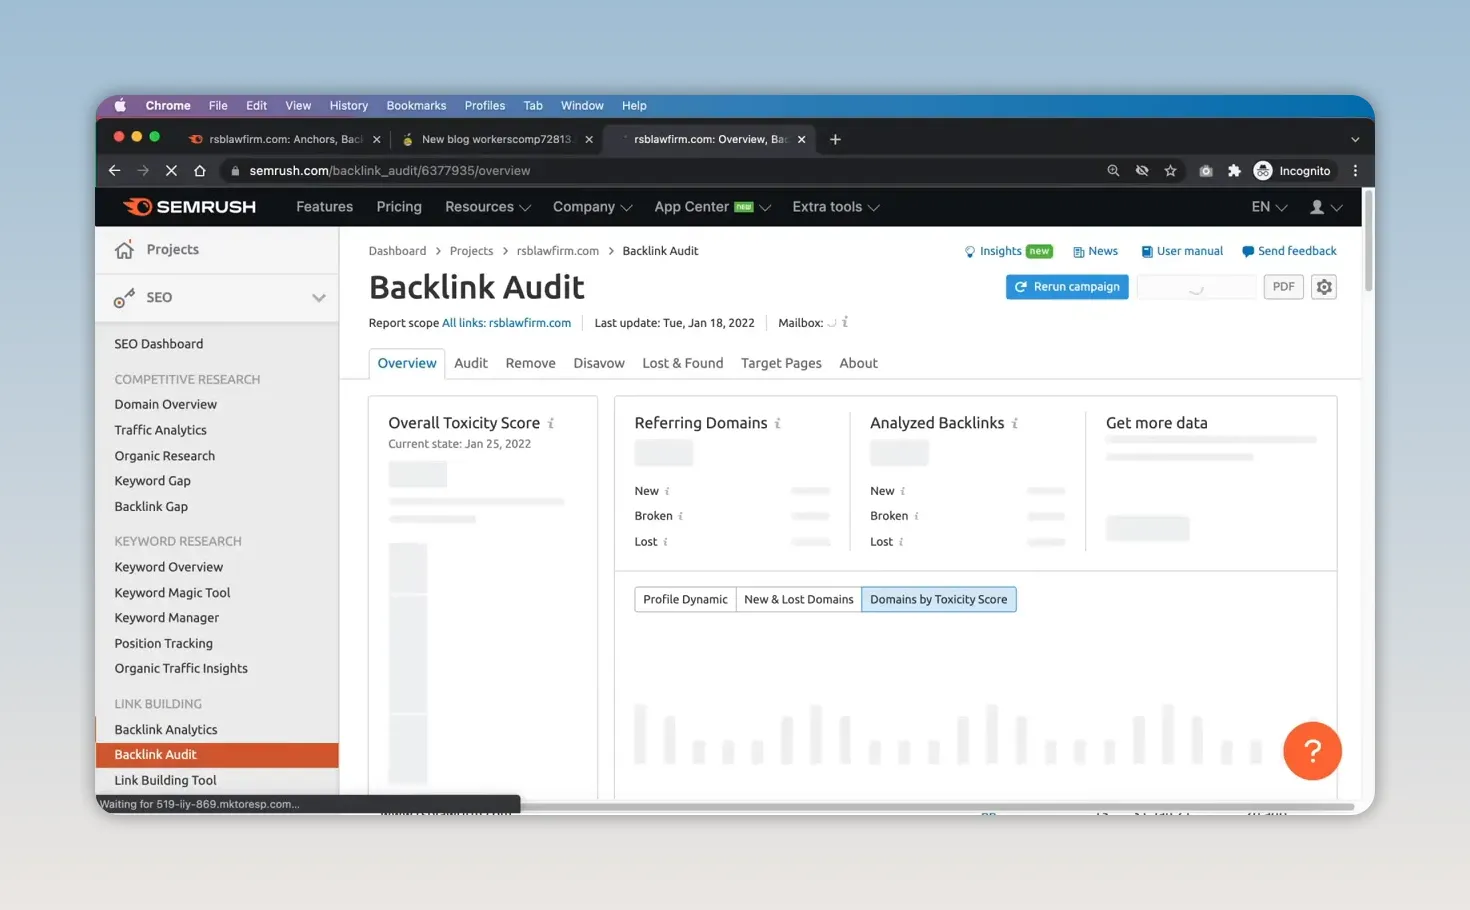Open Dashboard breadcrumb link
This screenshot has height=910, width=1470.
[397, 251]
